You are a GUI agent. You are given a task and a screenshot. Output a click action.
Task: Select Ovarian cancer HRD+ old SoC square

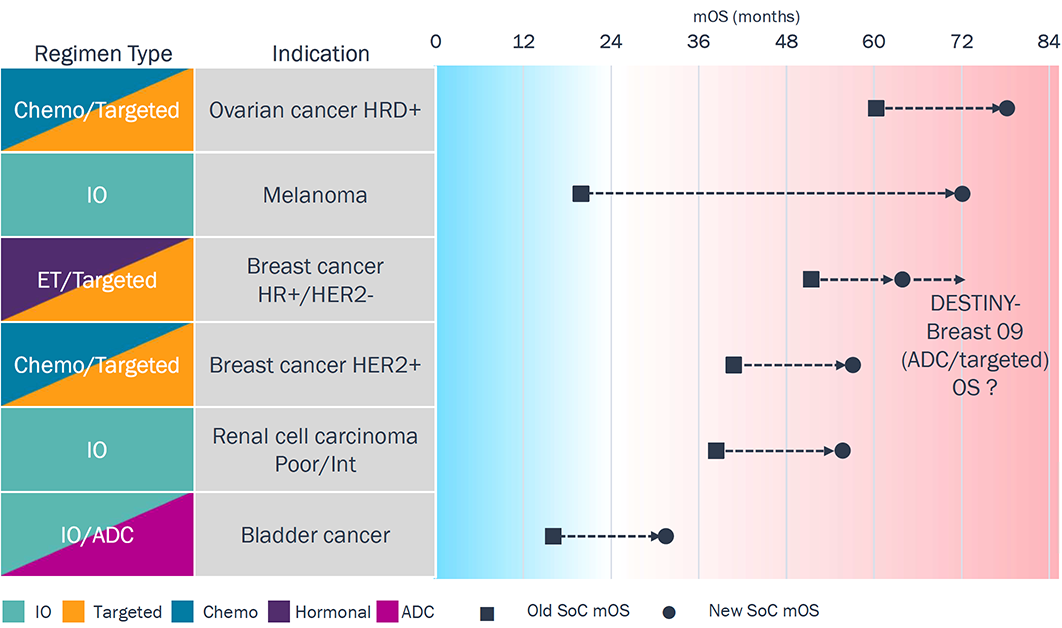point(876,108)
